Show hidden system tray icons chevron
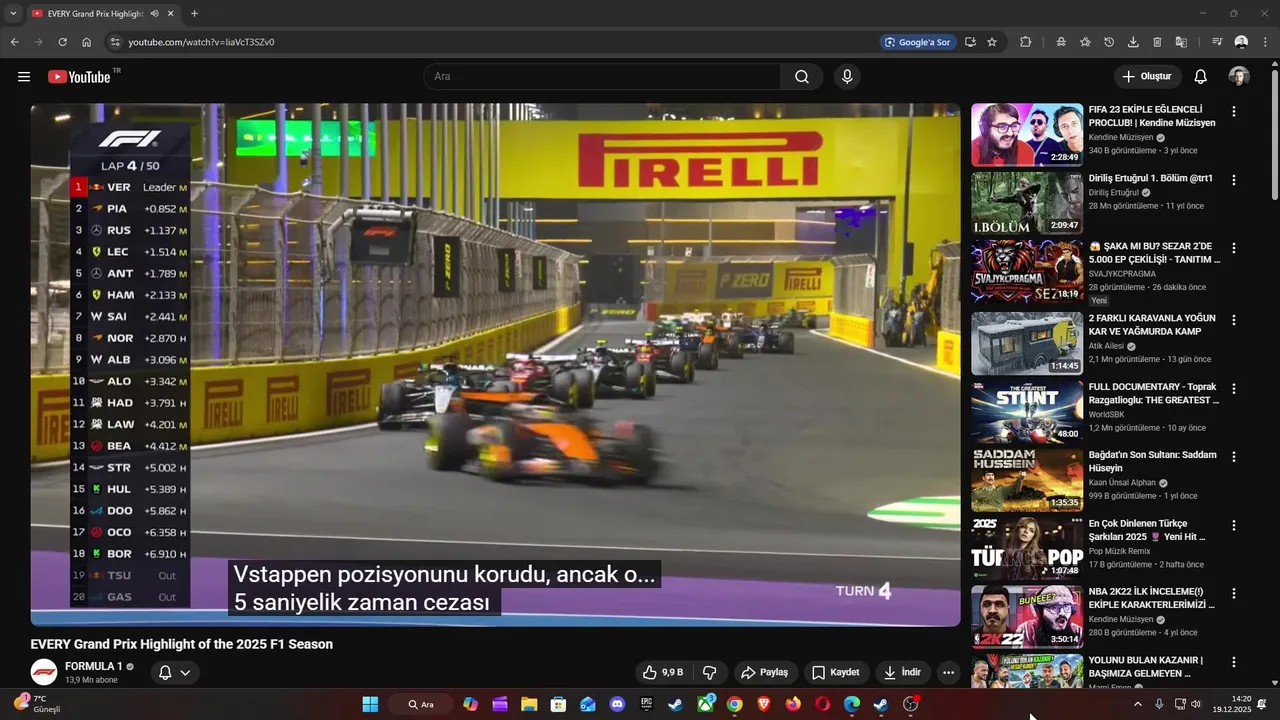 tap(1137, 704)
